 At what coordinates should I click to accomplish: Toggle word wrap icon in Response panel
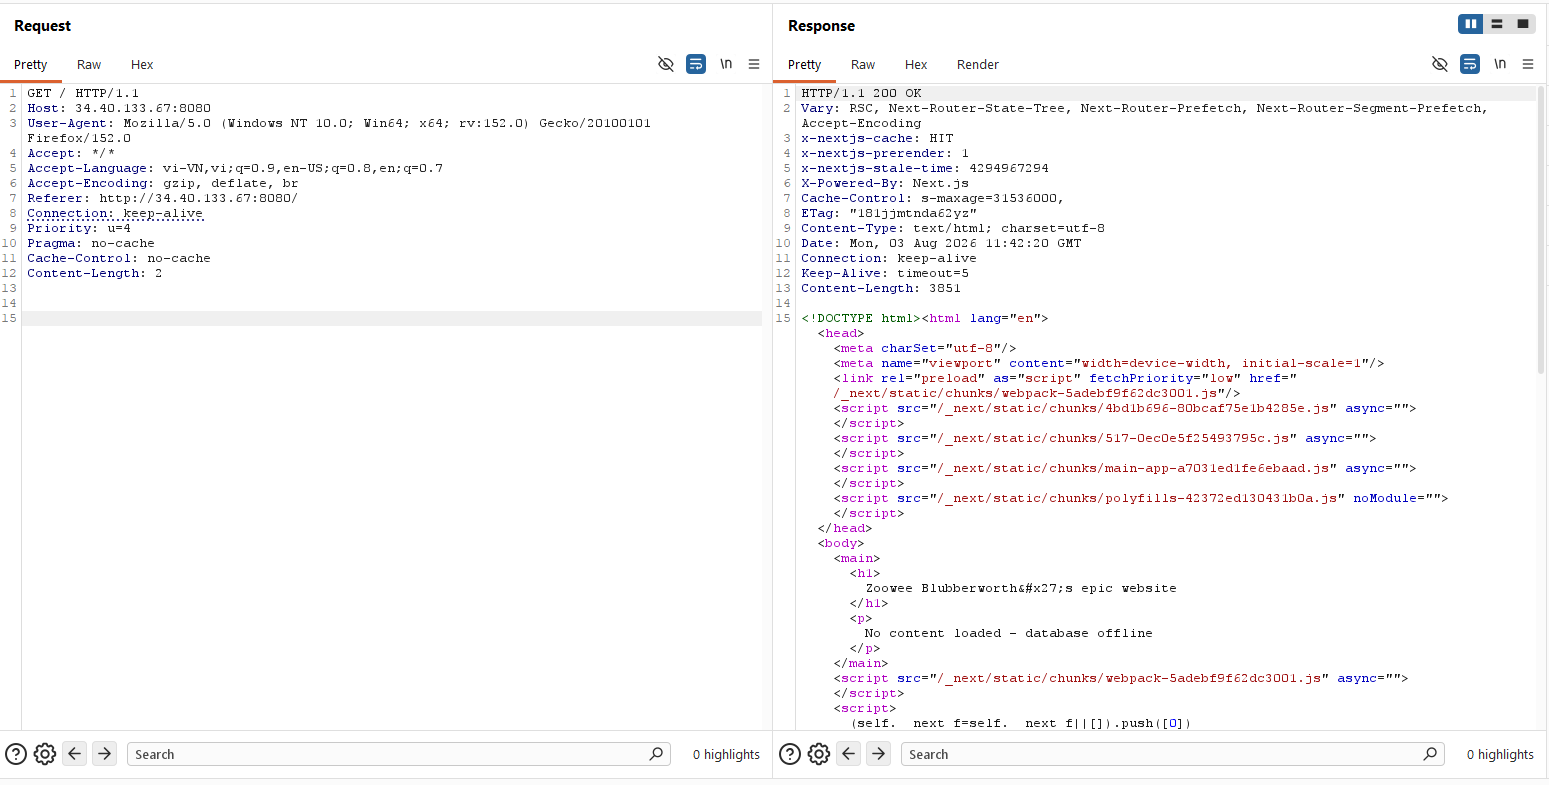[x=1470, y=64]
